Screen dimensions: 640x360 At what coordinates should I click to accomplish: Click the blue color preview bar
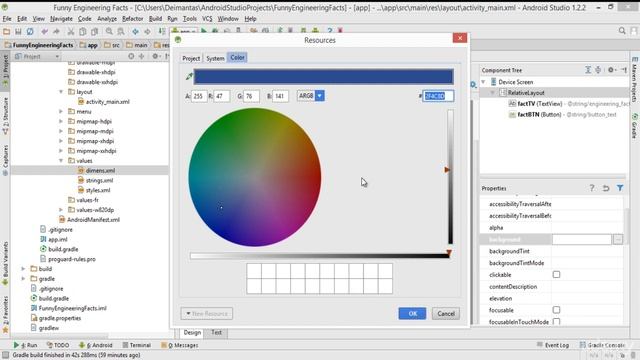[324, 77]
